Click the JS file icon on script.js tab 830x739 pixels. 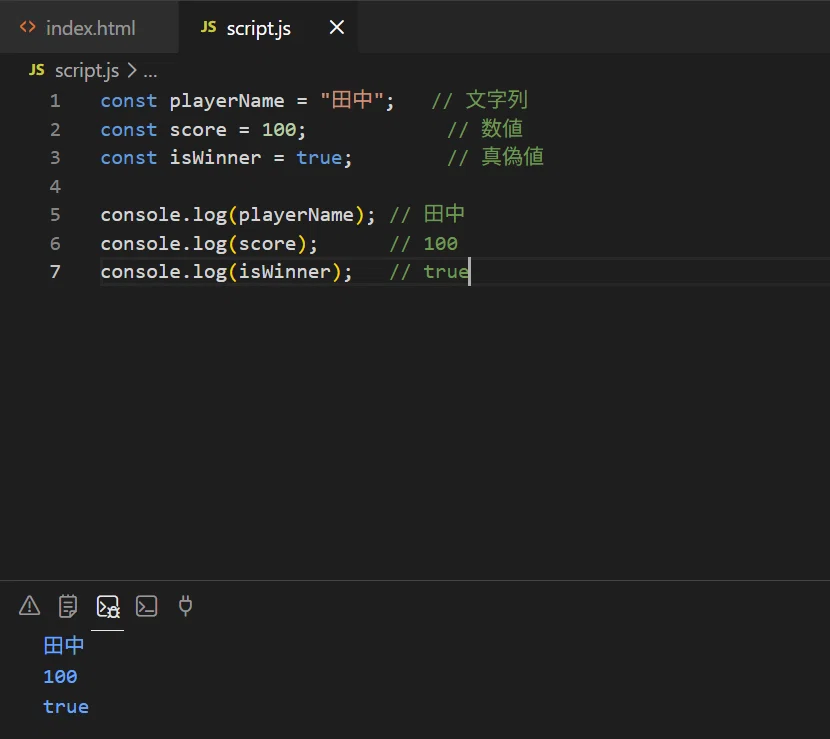pos(209,27)
